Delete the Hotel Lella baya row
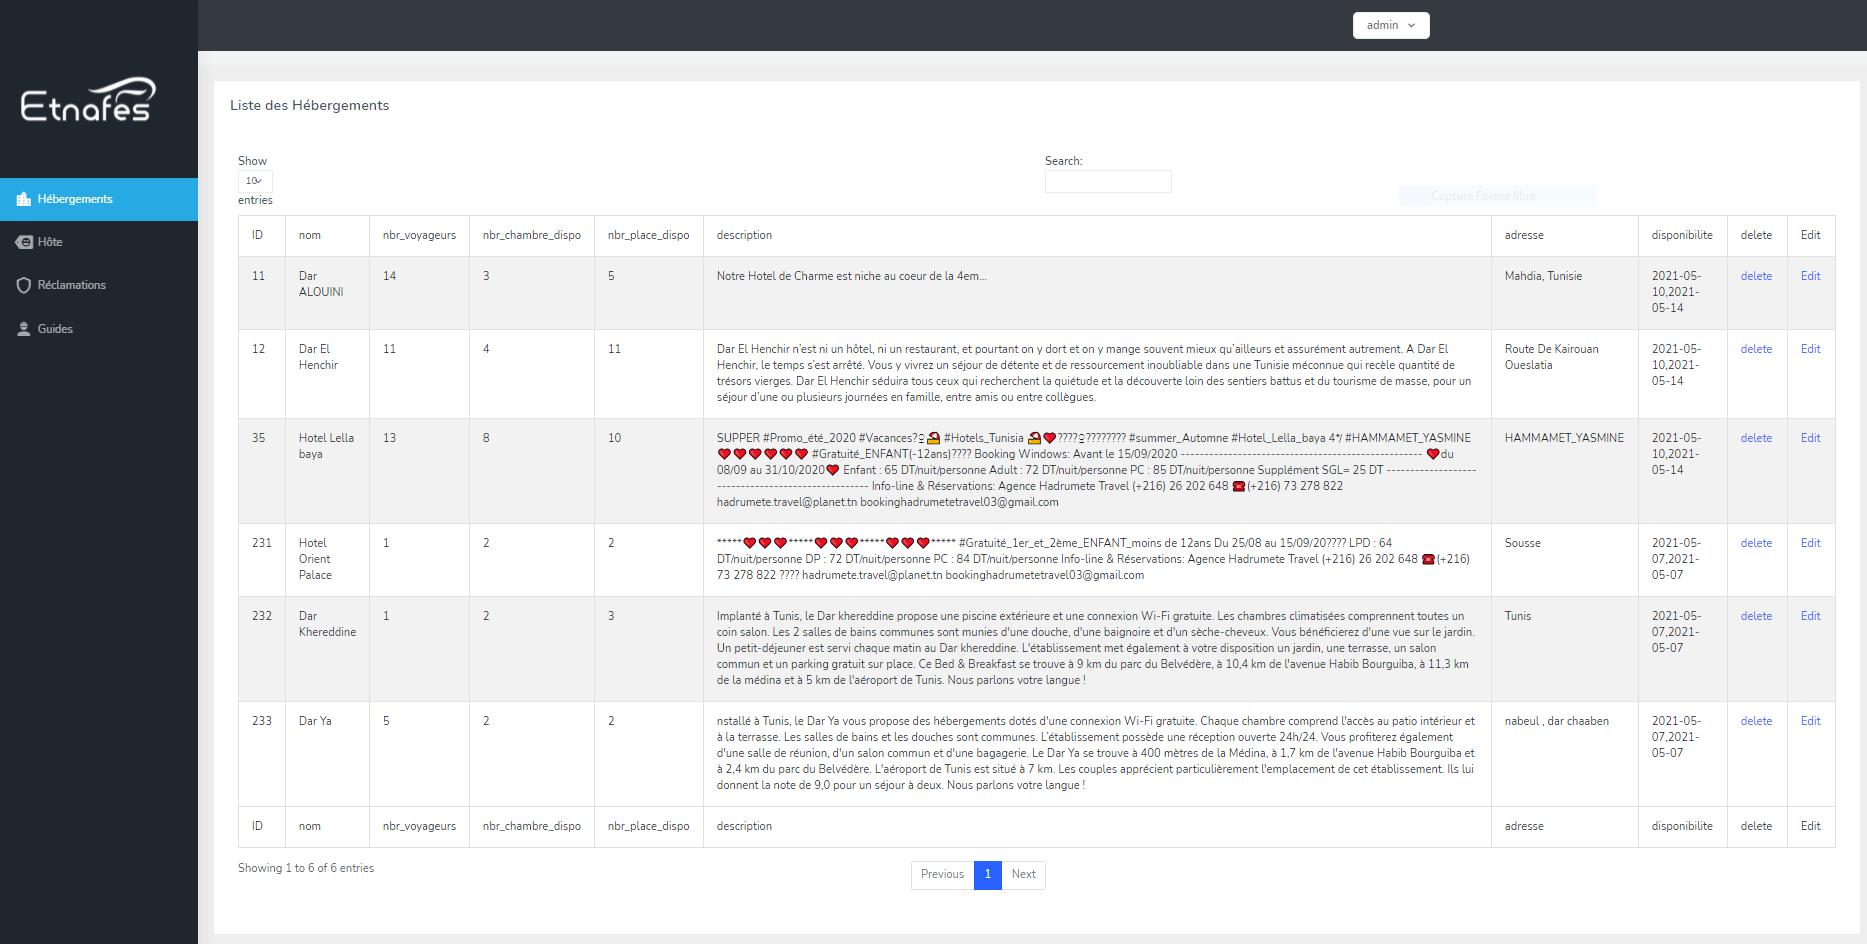Screen dimensions: 1867x944 [x=1755, y=438]
